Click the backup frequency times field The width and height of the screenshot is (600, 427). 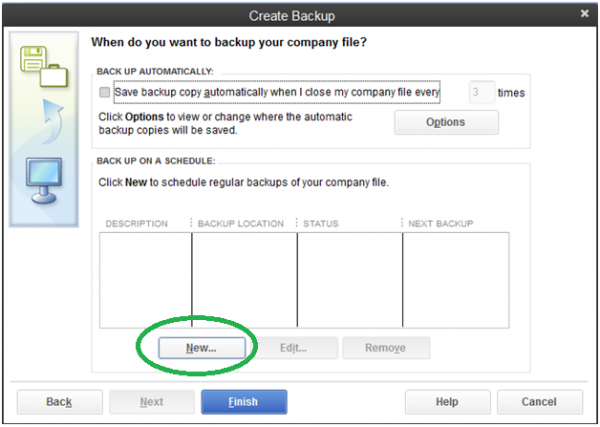pos(481,93)
